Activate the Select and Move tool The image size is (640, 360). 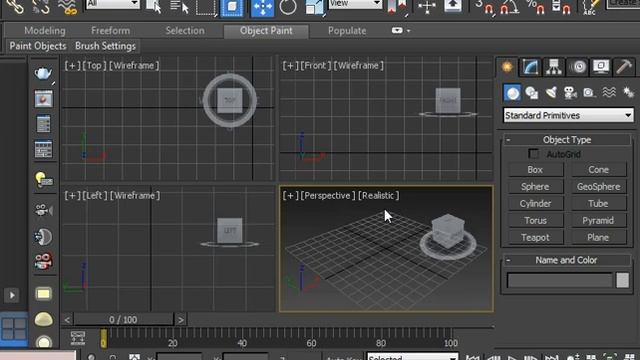point(262,7)
